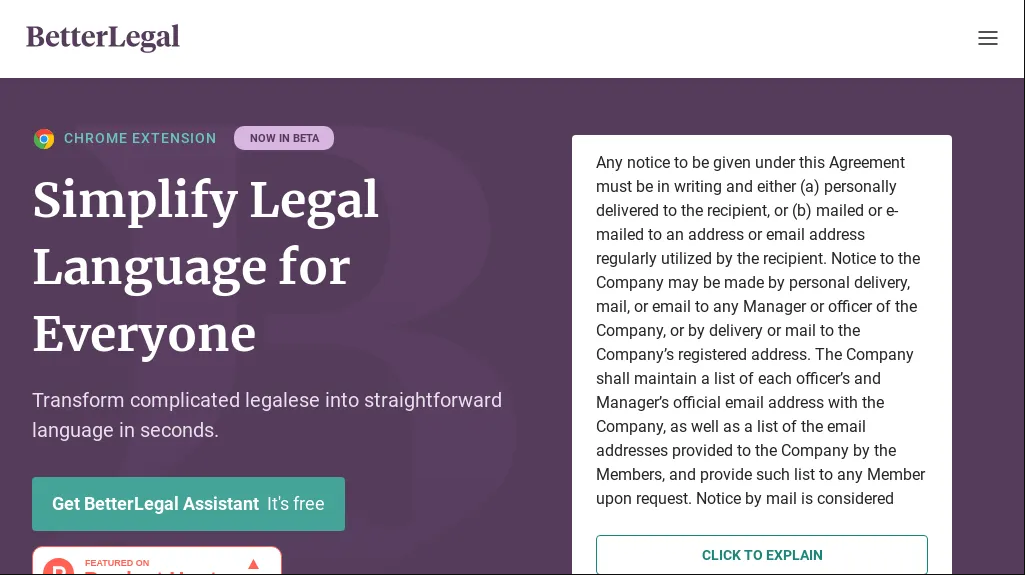The image size is (1025, 575).
Task: Click inside the legal notice text box
Action: click(761, 330)
